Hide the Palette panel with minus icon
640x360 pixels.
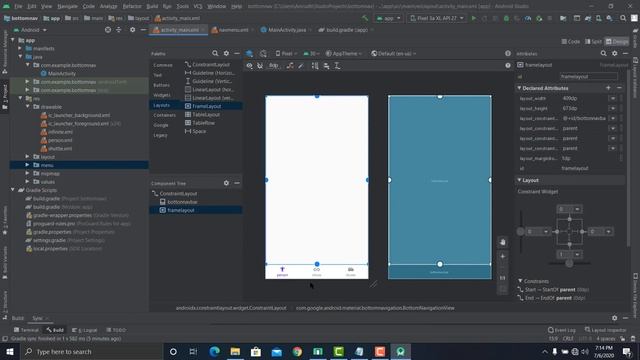[x=237, y=53]
